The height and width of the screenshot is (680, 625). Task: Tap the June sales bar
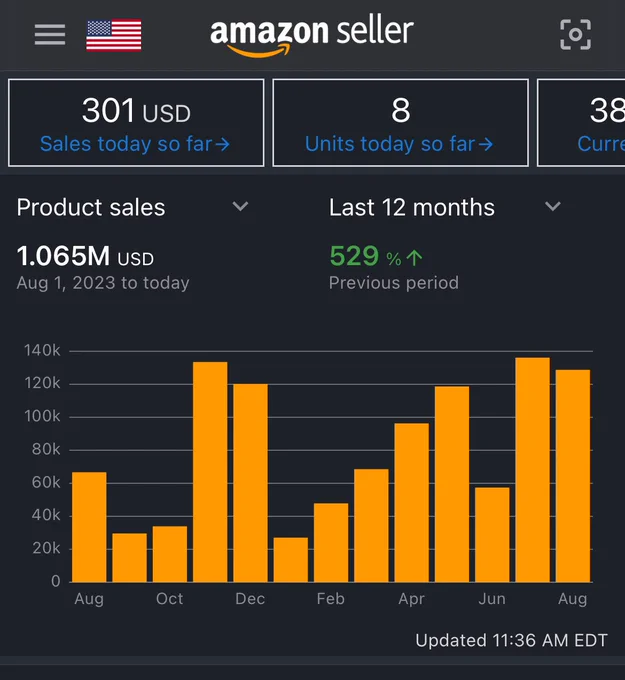[x=492, y=535]
